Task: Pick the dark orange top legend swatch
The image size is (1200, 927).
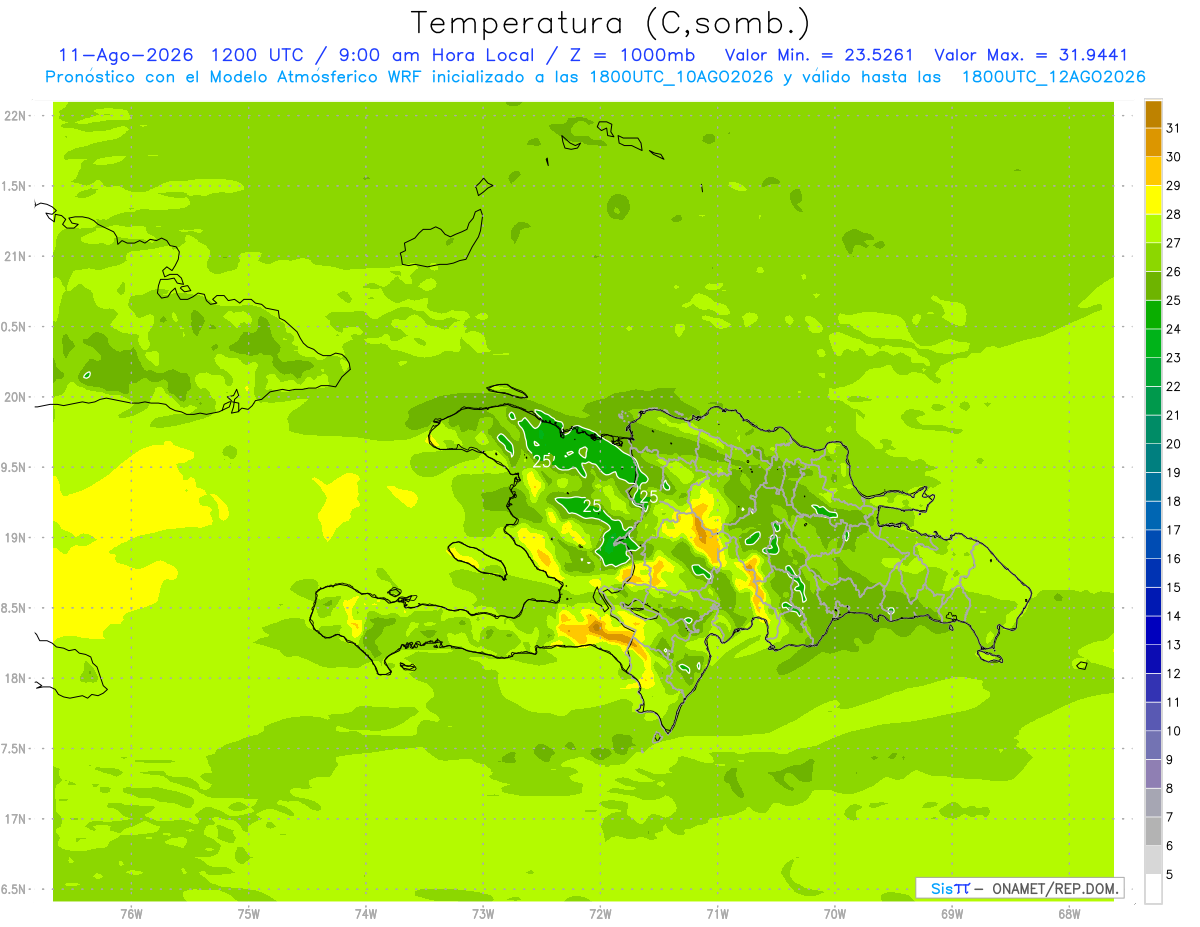Action: point(1153,114)
